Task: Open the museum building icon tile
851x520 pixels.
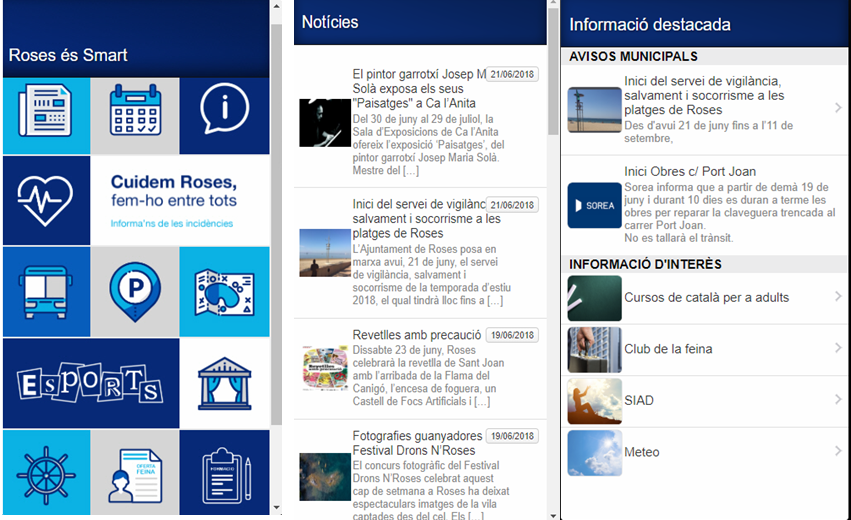Action: tap(224, 383)
